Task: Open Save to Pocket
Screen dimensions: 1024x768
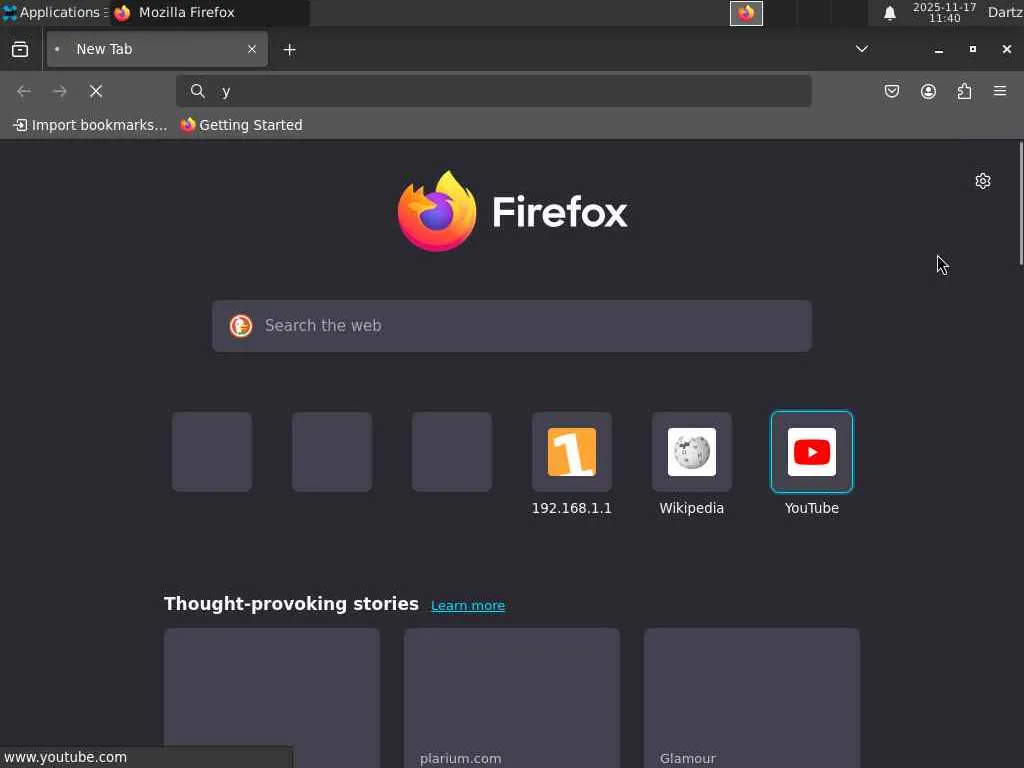Action: click(891, 91)
